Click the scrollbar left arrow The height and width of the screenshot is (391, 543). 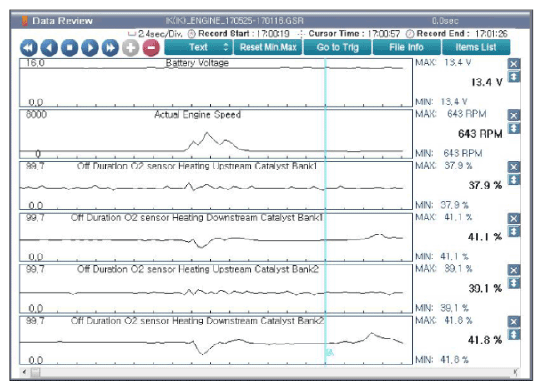click(x=24, y=372)
